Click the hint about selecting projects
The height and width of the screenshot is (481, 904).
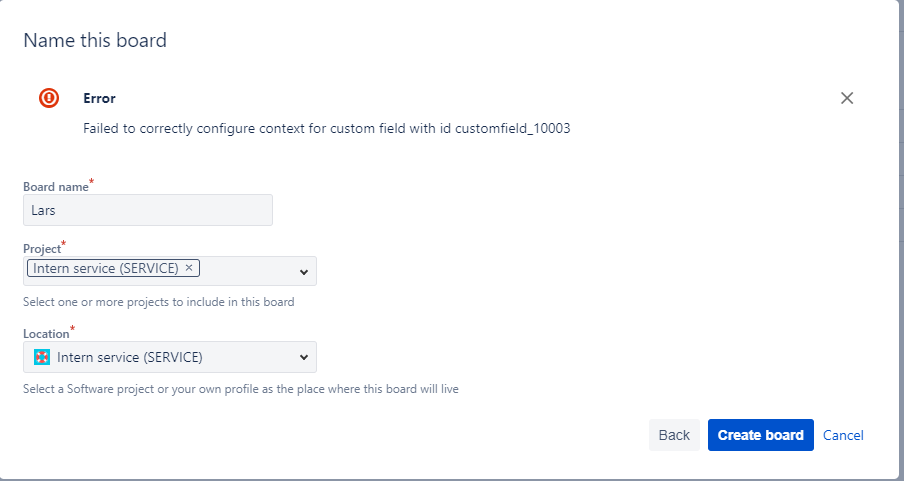tap(159, 302)
